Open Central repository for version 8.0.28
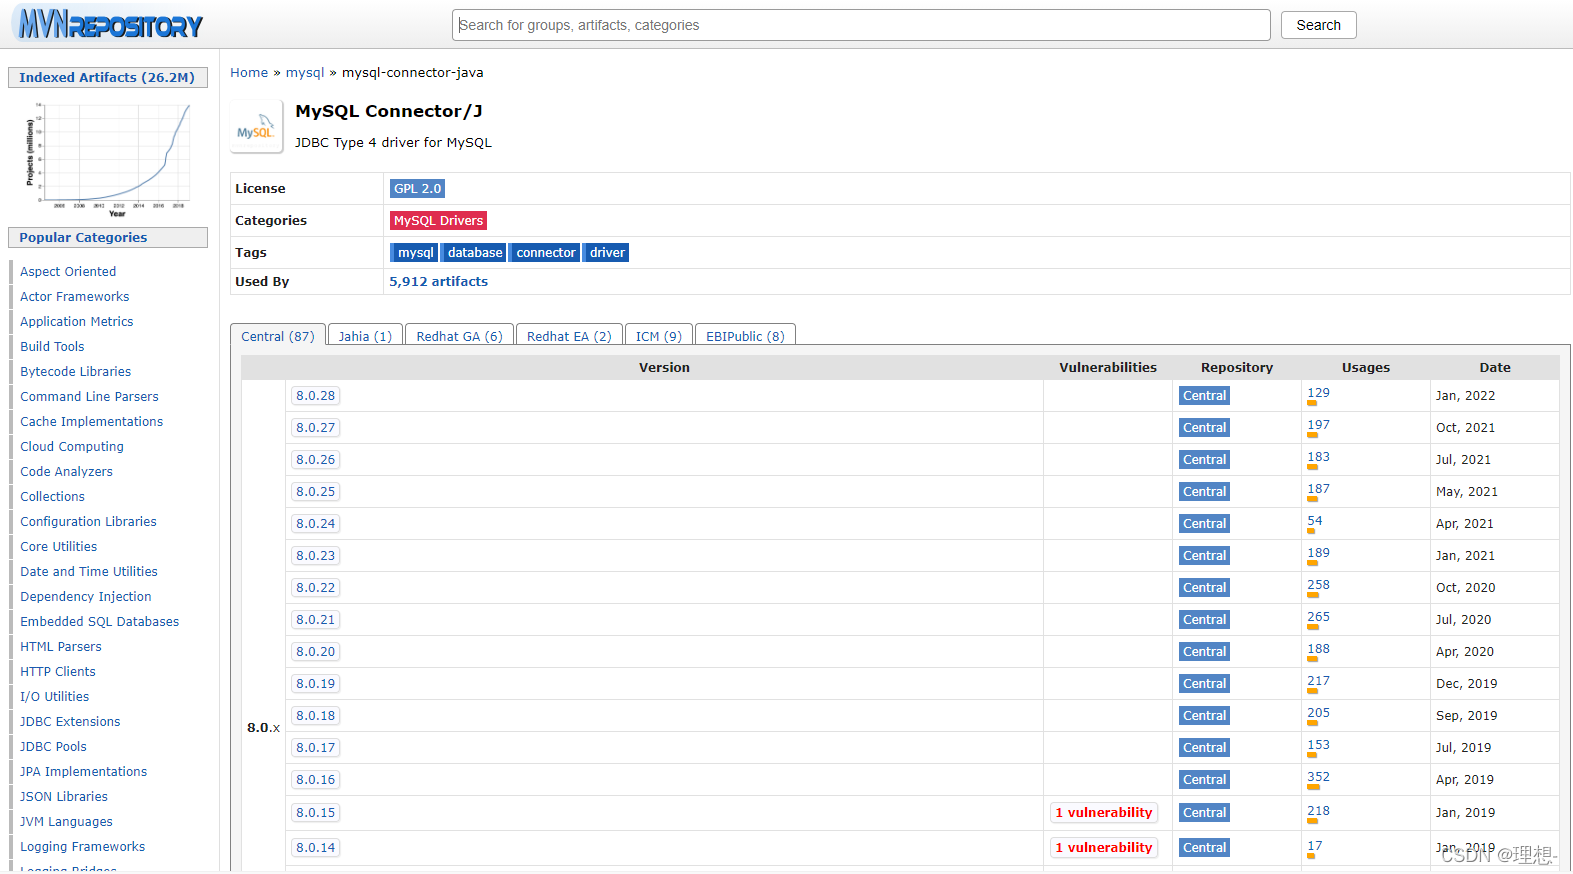Screen dimensions: 1573x874 coord(1204,396)
